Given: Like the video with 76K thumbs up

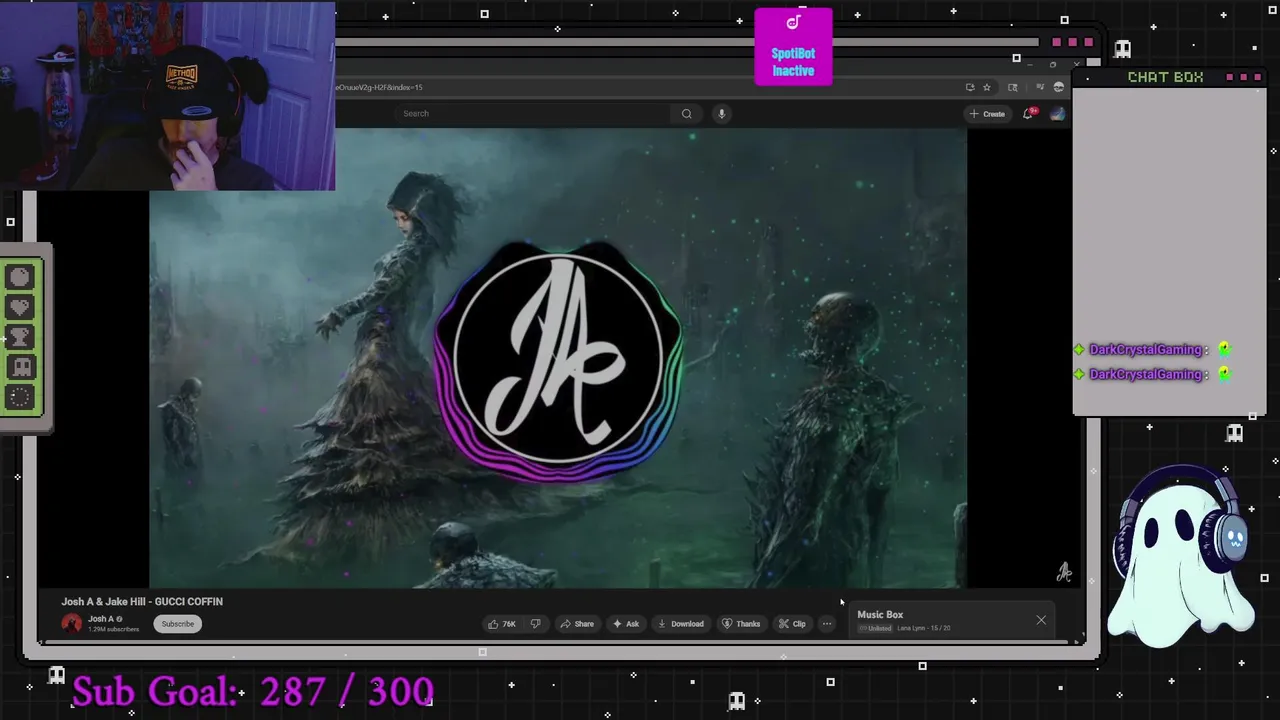Looking at the screenshot, I should pyautogui.click(x=502, y=624).
